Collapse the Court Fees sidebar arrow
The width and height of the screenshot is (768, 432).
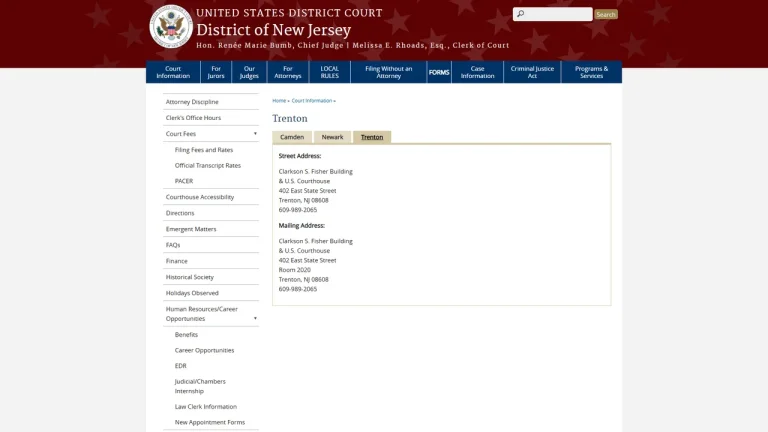point(255,134)
